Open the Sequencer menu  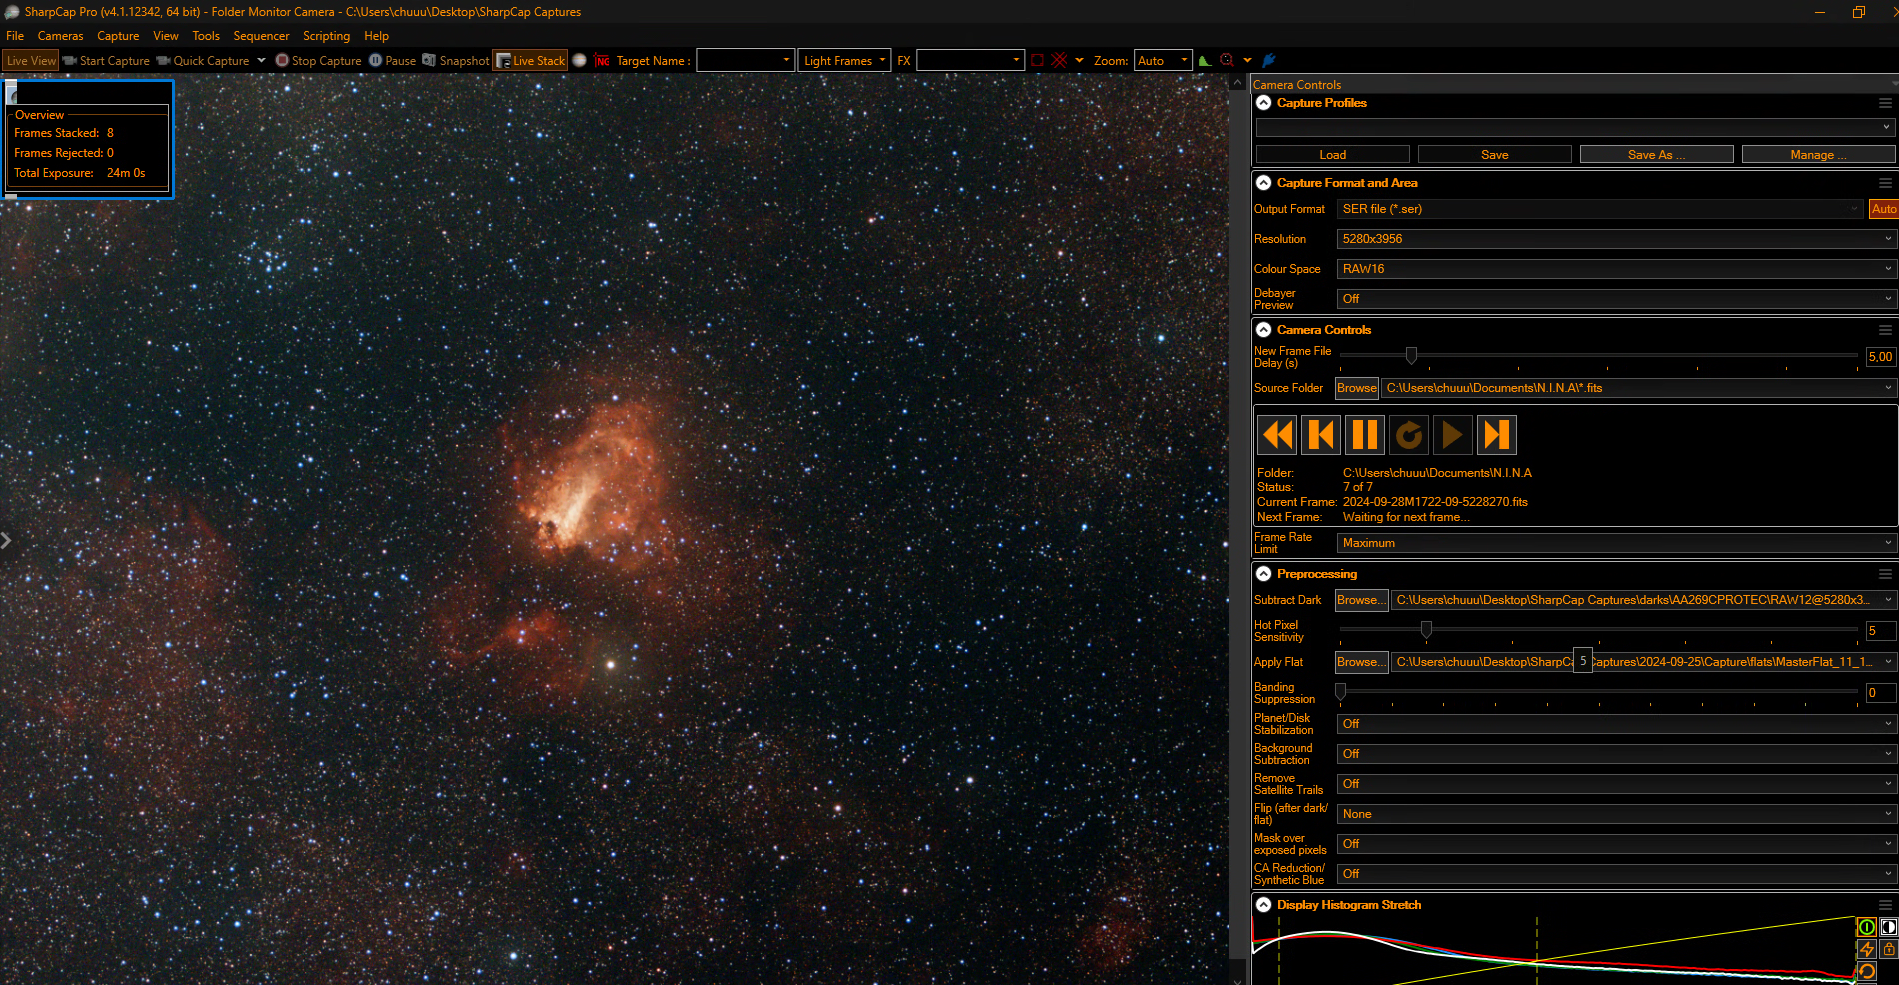(x=261, y=36)
